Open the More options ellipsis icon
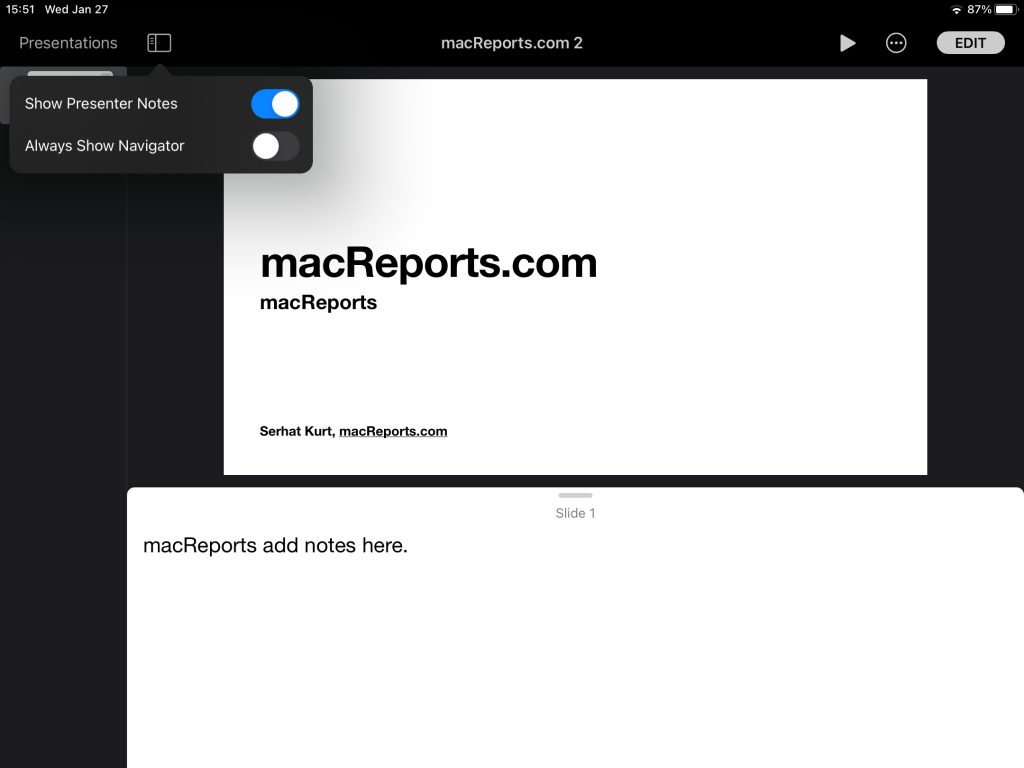1024x768 pixels. [895, 42]
